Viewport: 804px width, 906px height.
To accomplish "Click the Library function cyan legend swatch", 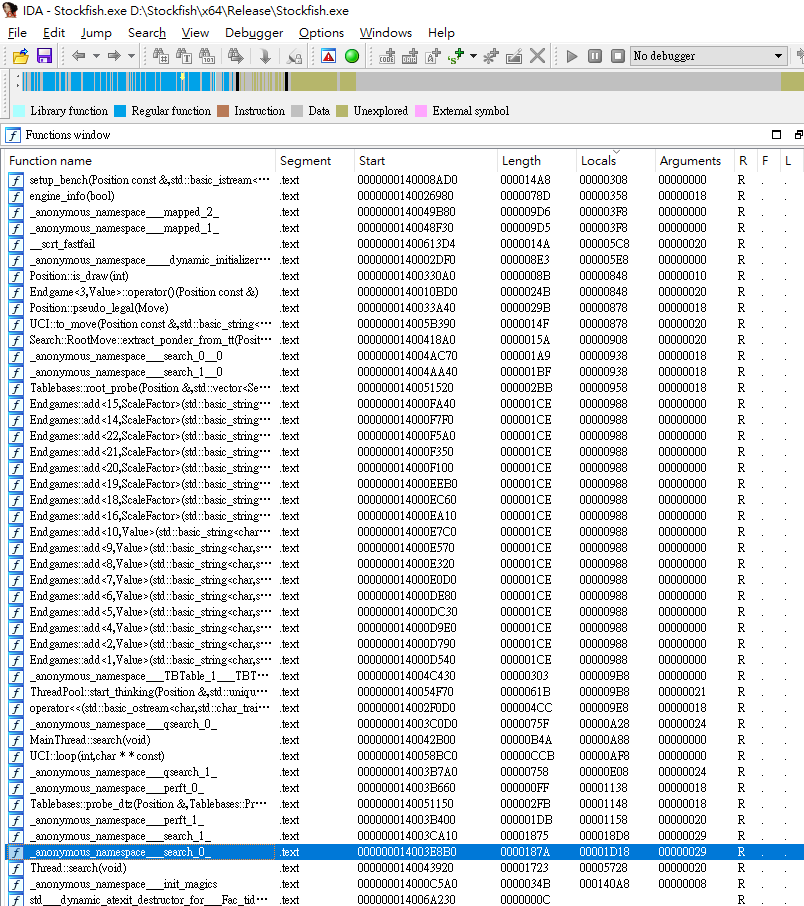I will pyautogui.click(x=19, y=112).
